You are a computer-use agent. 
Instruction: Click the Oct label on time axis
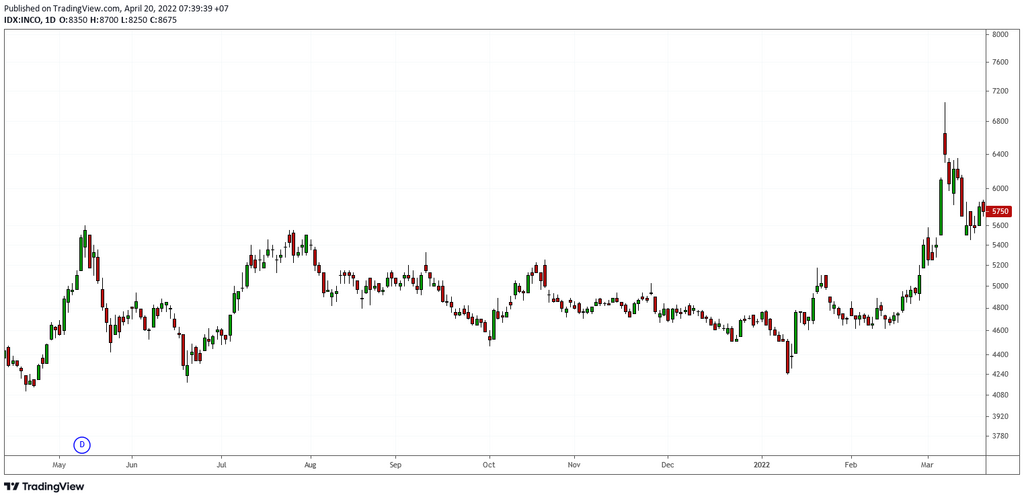pos(489,465)
